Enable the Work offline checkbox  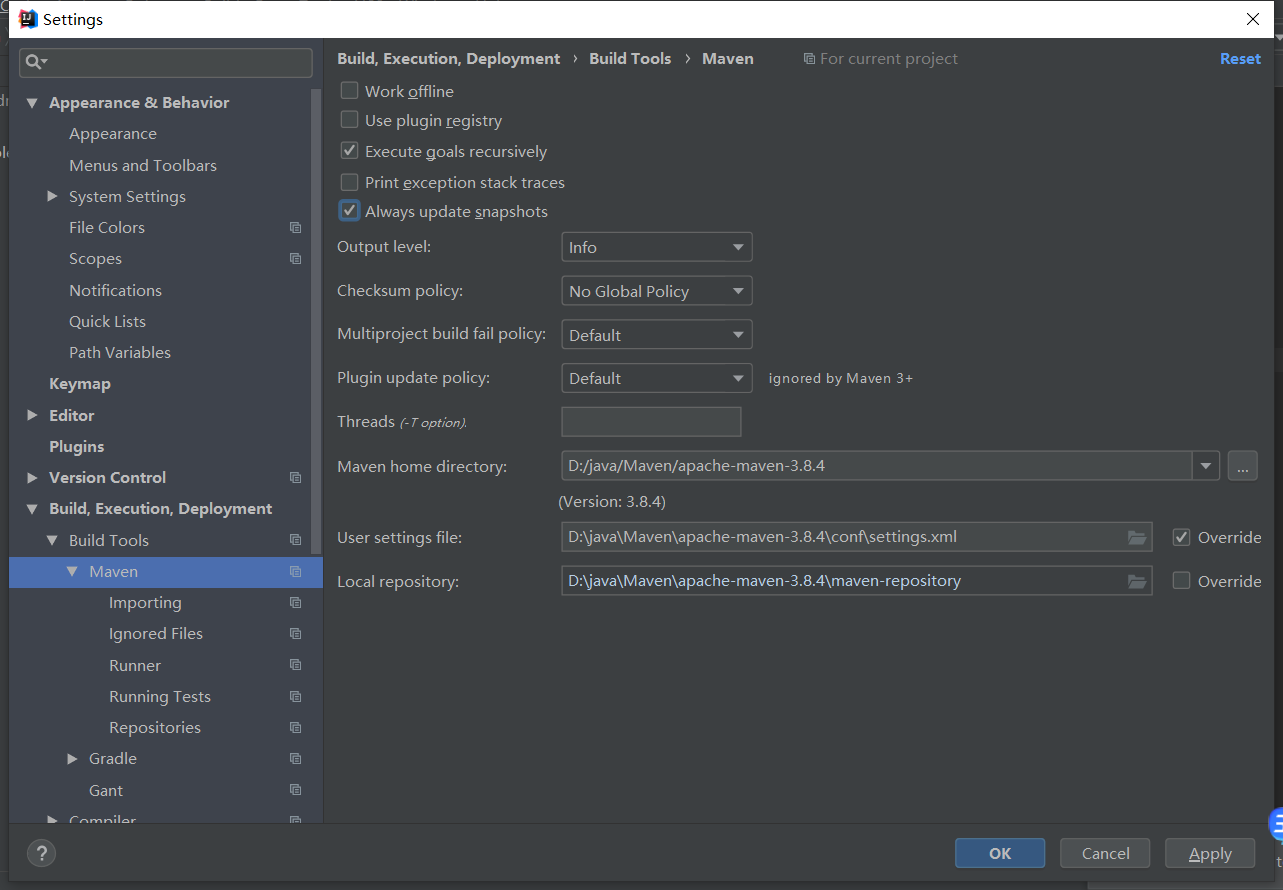(x=349, y=90)
